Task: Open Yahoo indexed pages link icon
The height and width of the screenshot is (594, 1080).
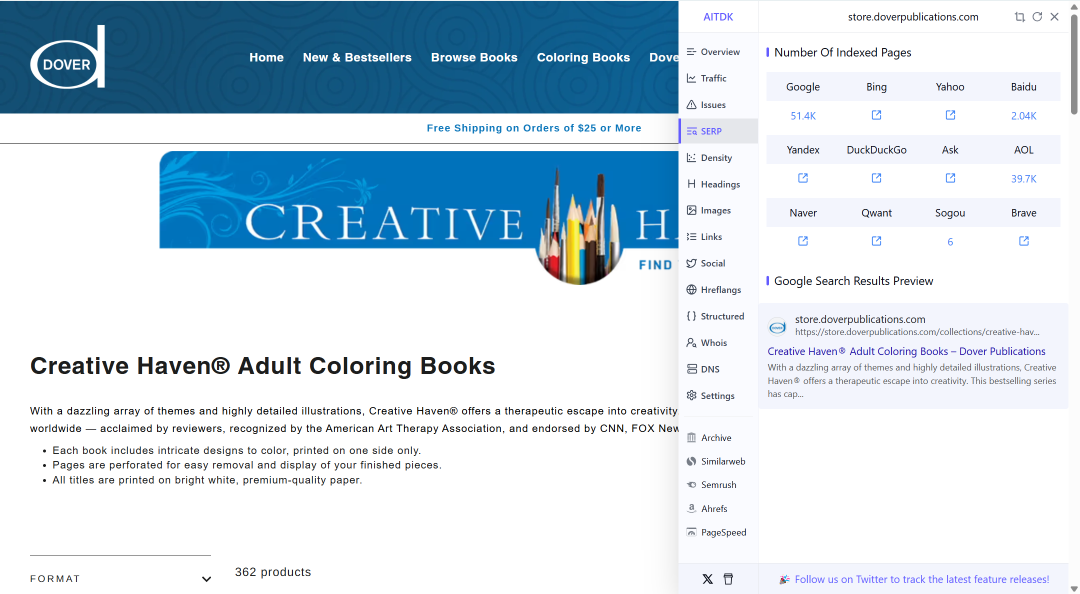Action: coord(951,115)
